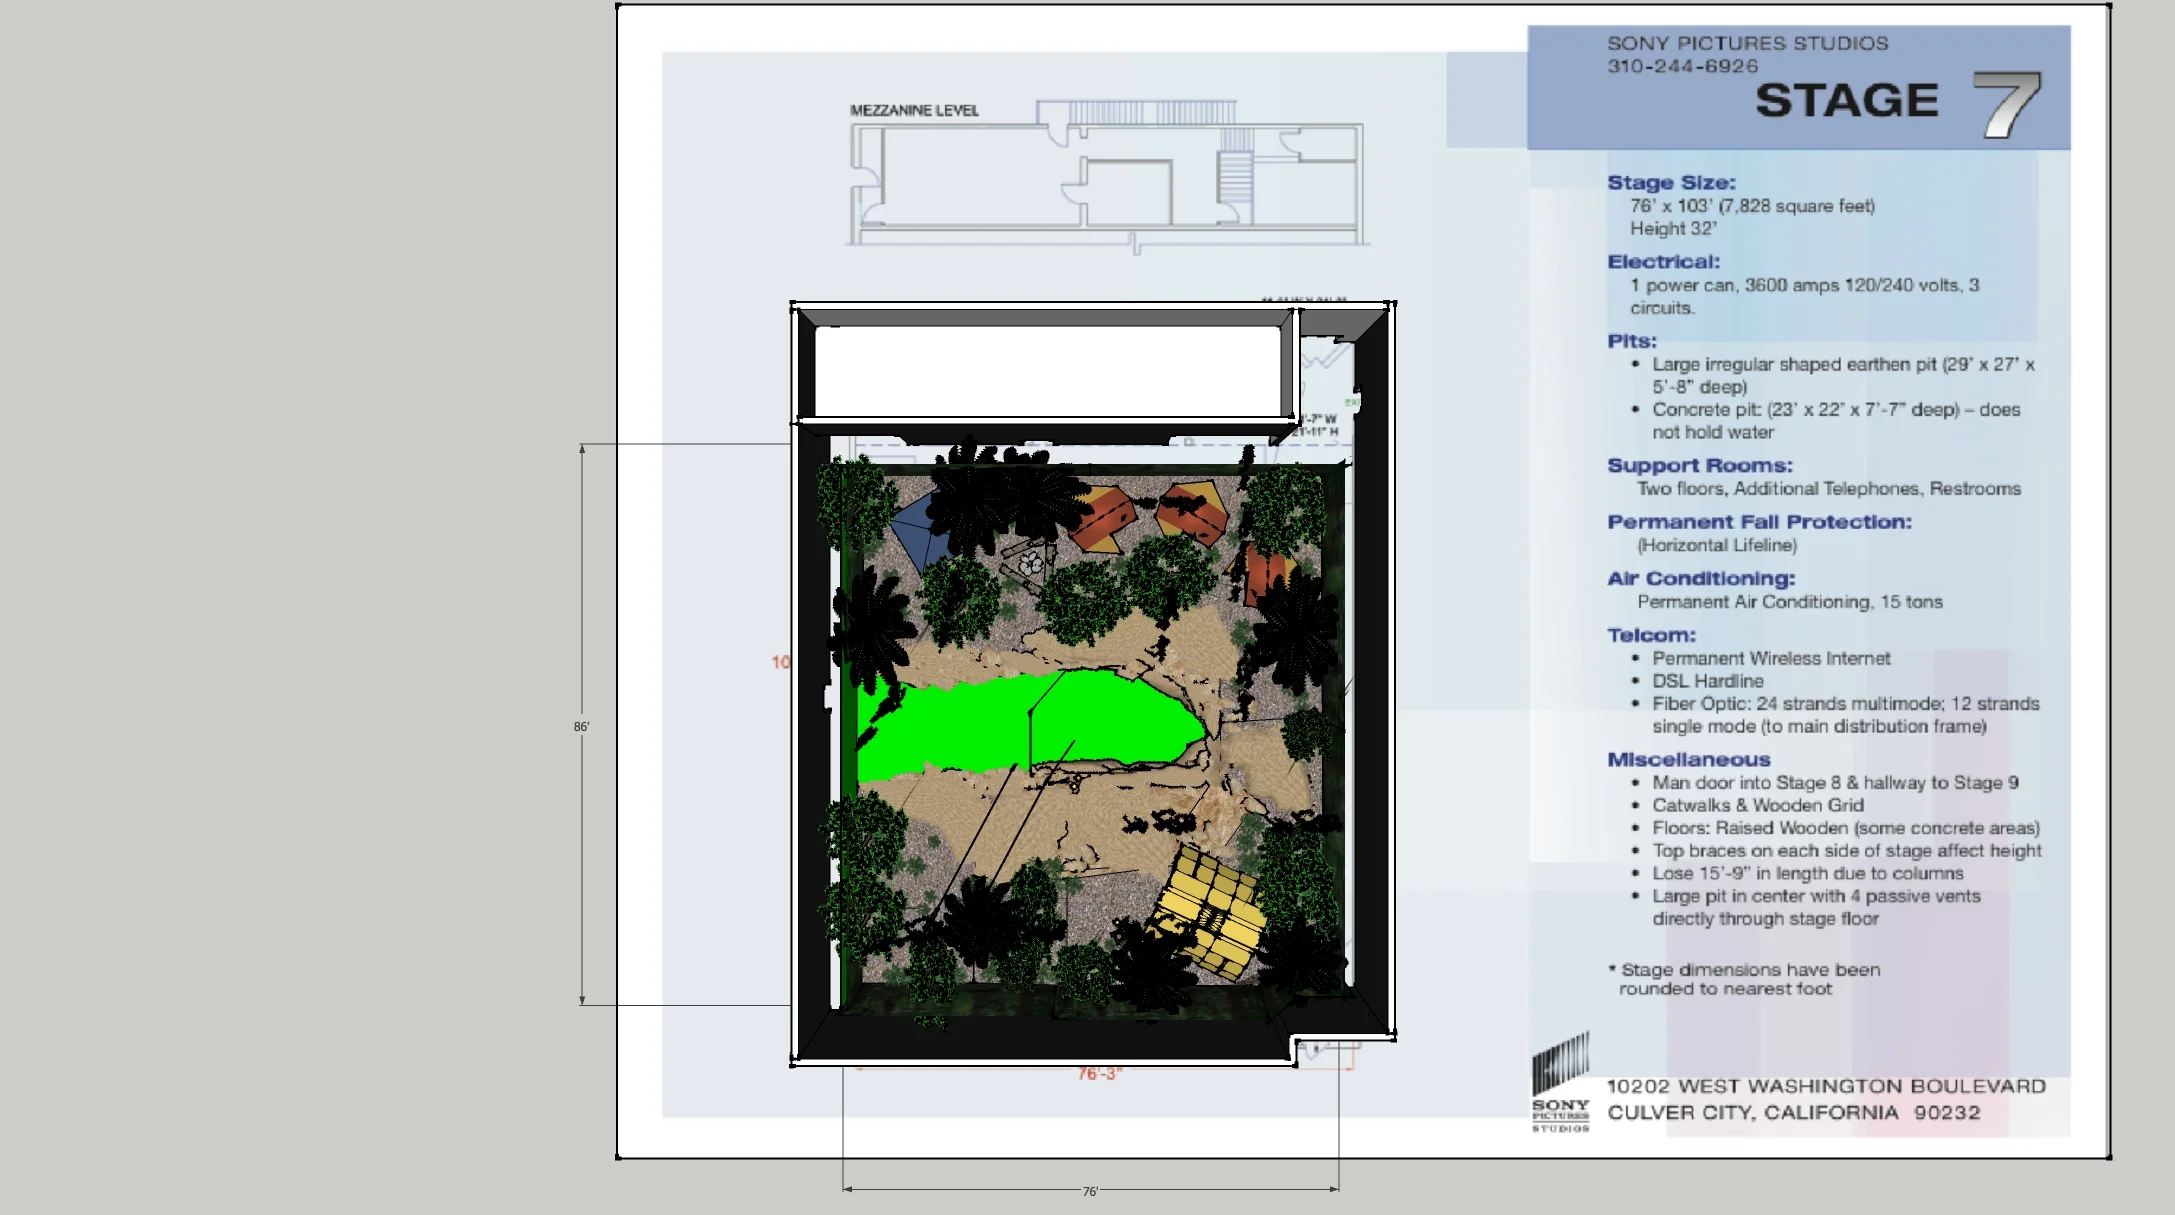This screenshot has height=1215, width=2175.
Task: Click the "Support Rooms:" heading
Action: point(1699,465)
